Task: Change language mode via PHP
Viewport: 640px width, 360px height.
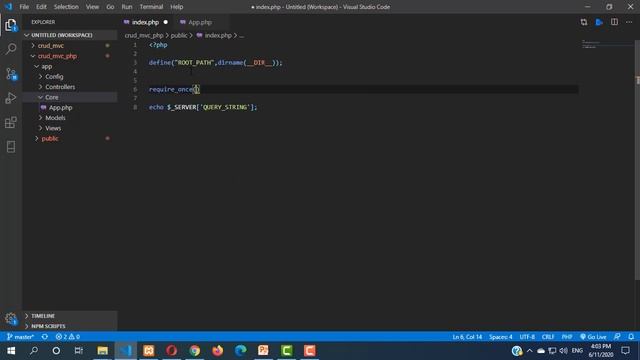Action: 567,337
